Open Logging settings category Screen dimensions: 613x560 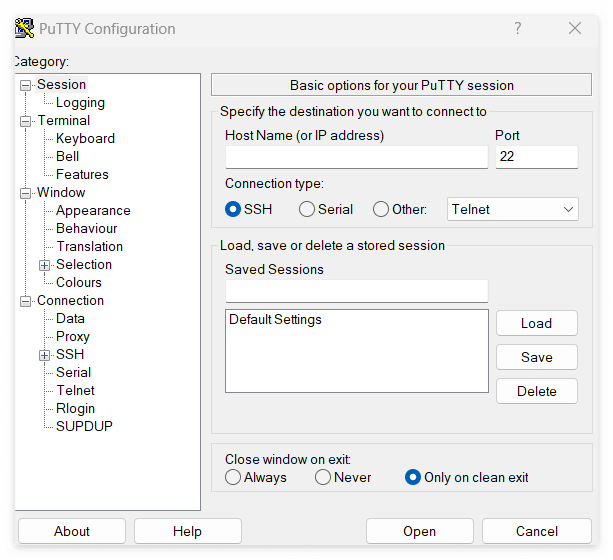[80, 102]
